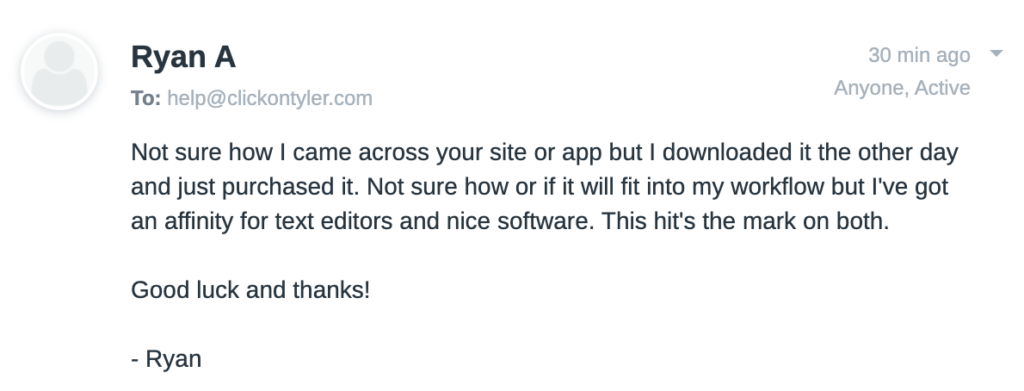
Task: Click the line starting "an affinity for text"
Action: click(x=510, y=221)
